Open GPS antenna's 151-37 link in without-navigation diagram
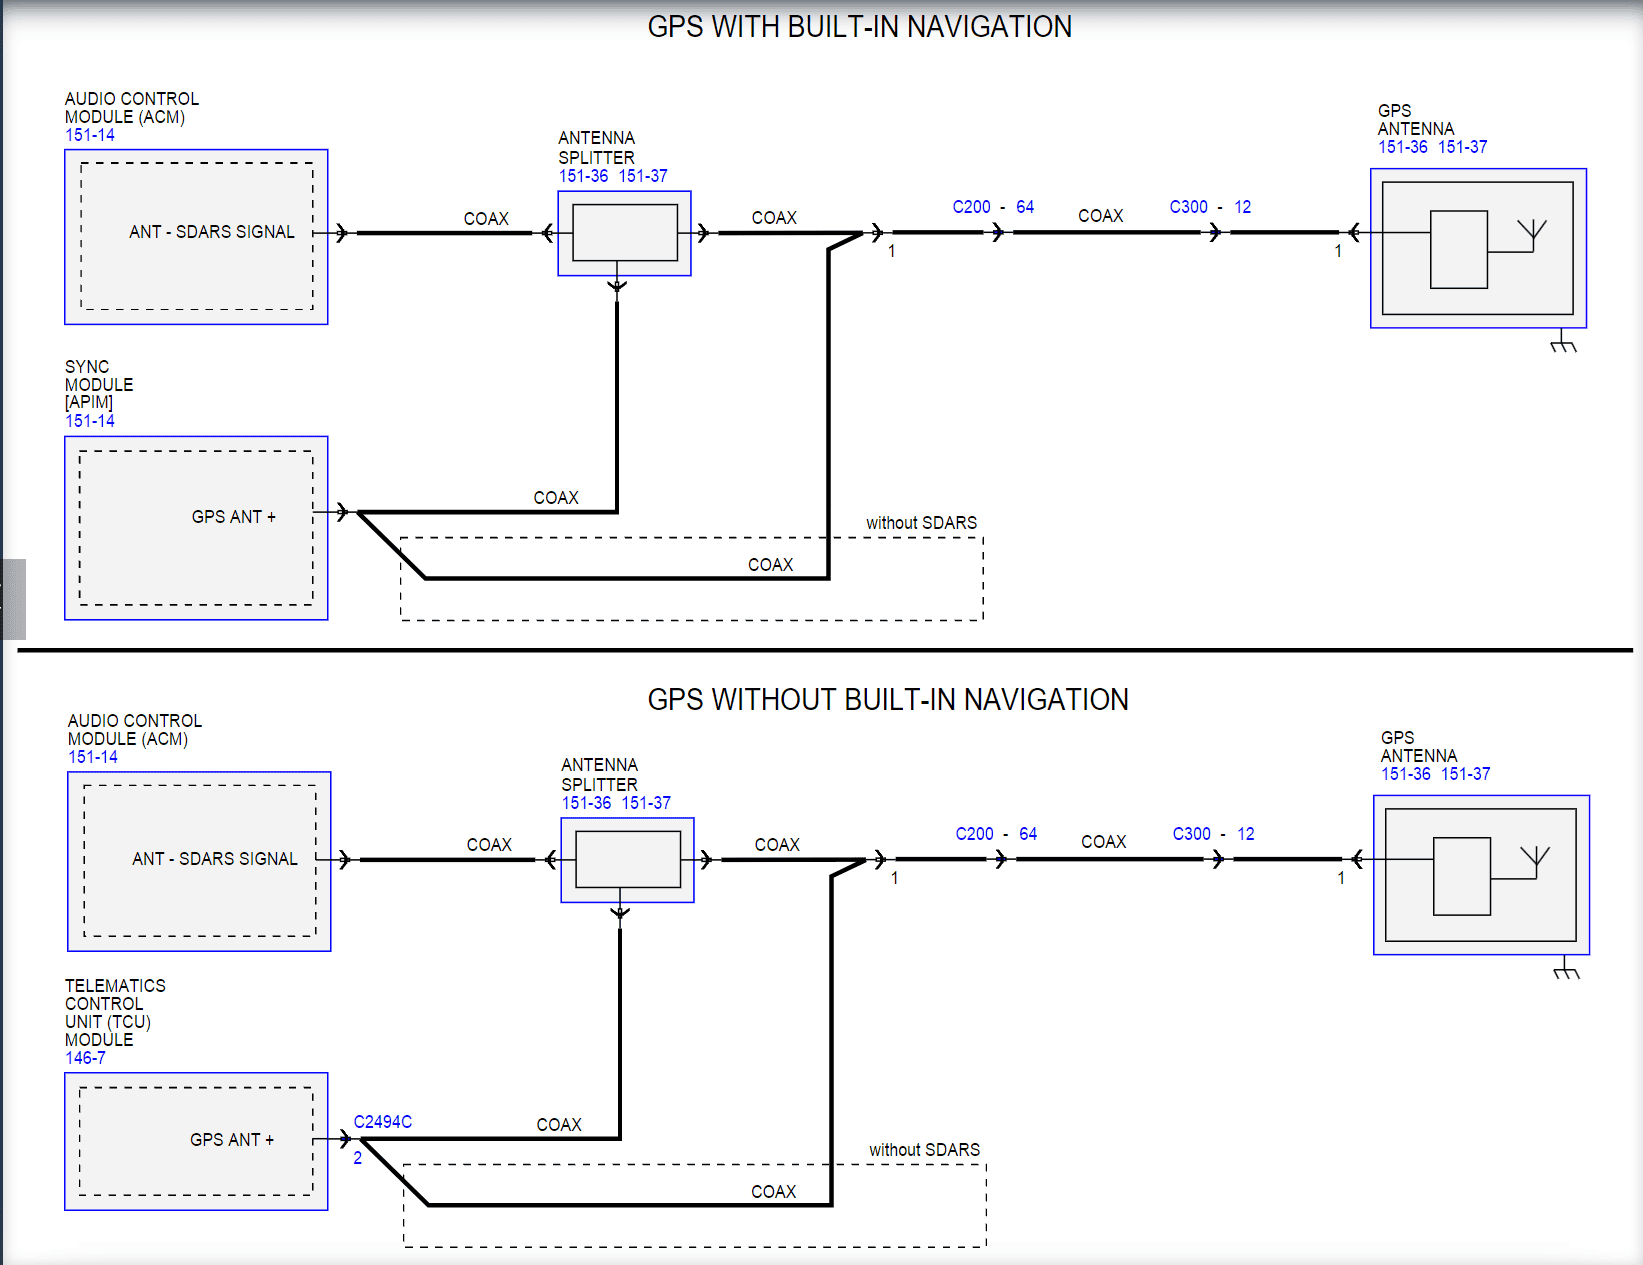Screen dimensions: 1643x1265 point(1466,774)
